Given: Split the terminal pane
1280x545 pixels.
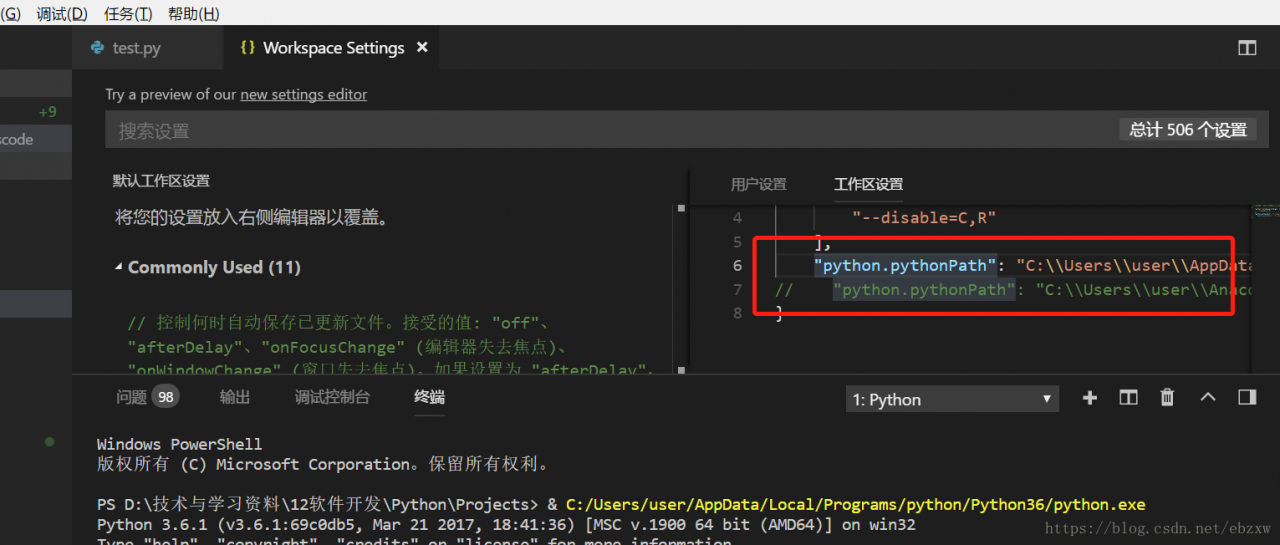Looking at the screenshot, I should (x=1128, y=398).
